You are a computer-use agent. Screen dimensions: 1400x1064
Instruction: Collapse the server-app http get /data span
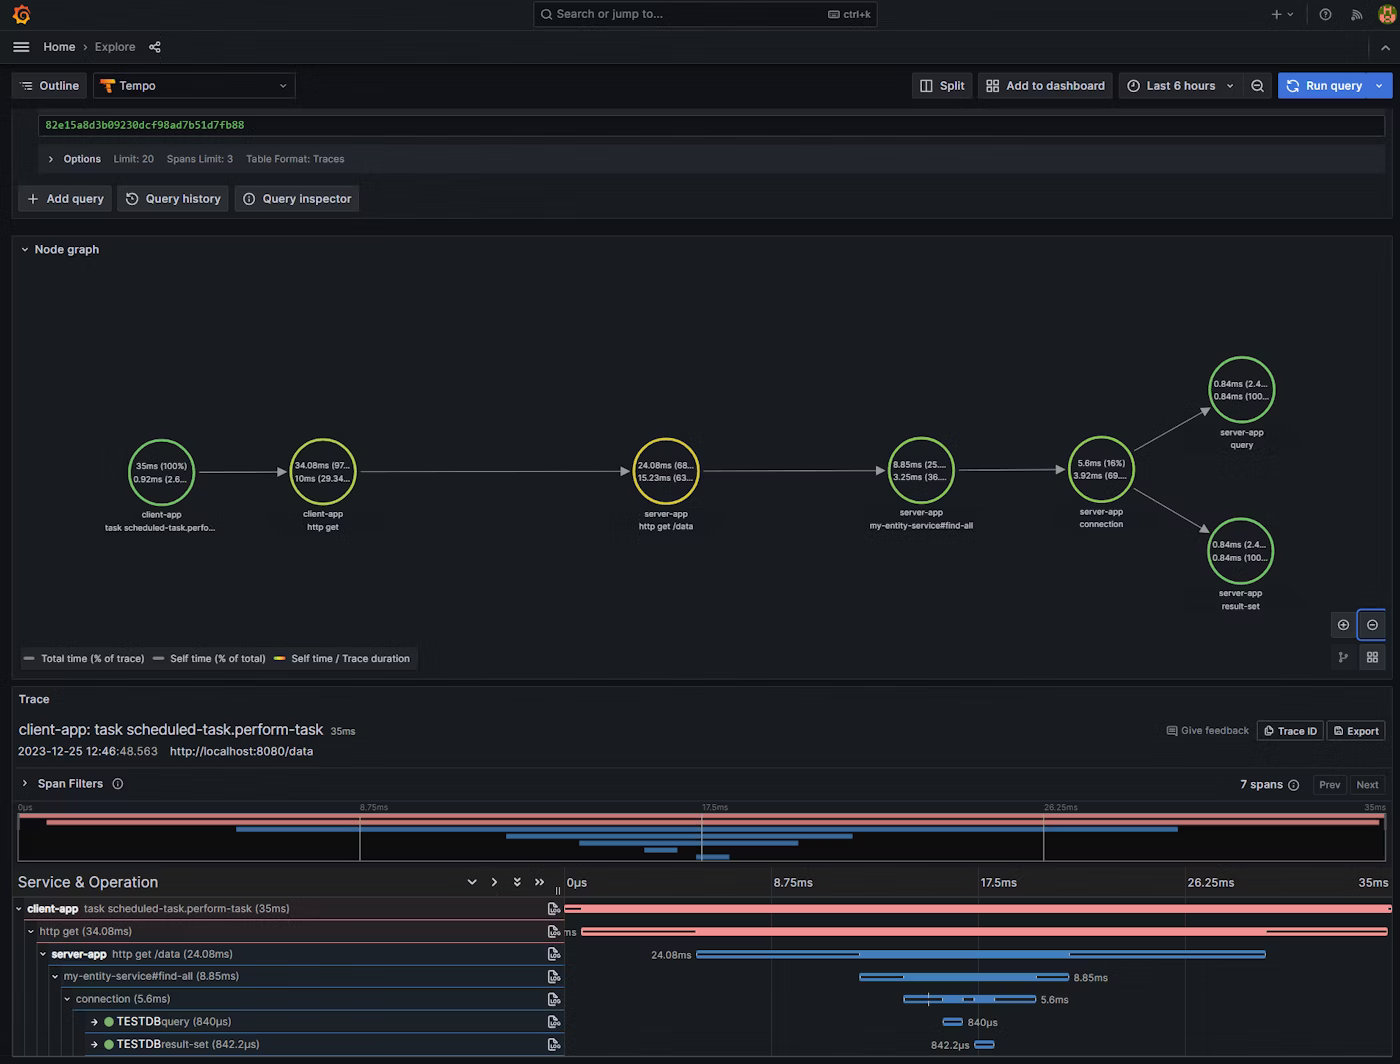click(43, 954)
